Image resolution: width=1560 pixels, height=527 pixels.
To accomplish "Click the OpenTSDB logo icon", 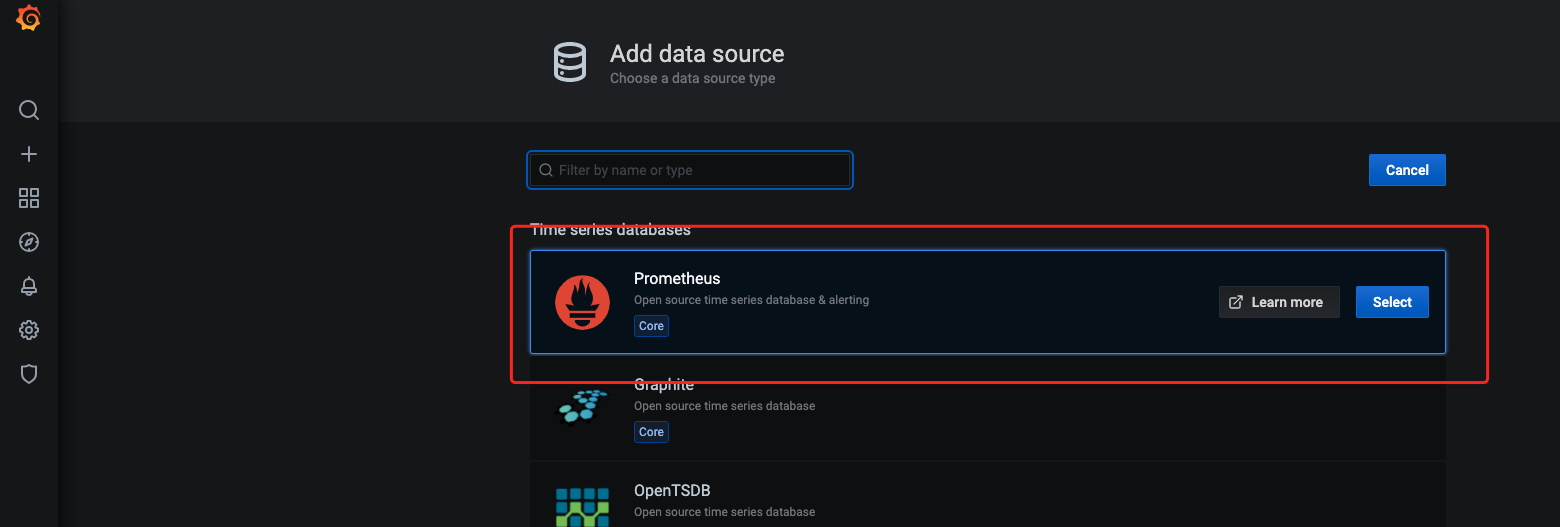I will tap(582, 507).
